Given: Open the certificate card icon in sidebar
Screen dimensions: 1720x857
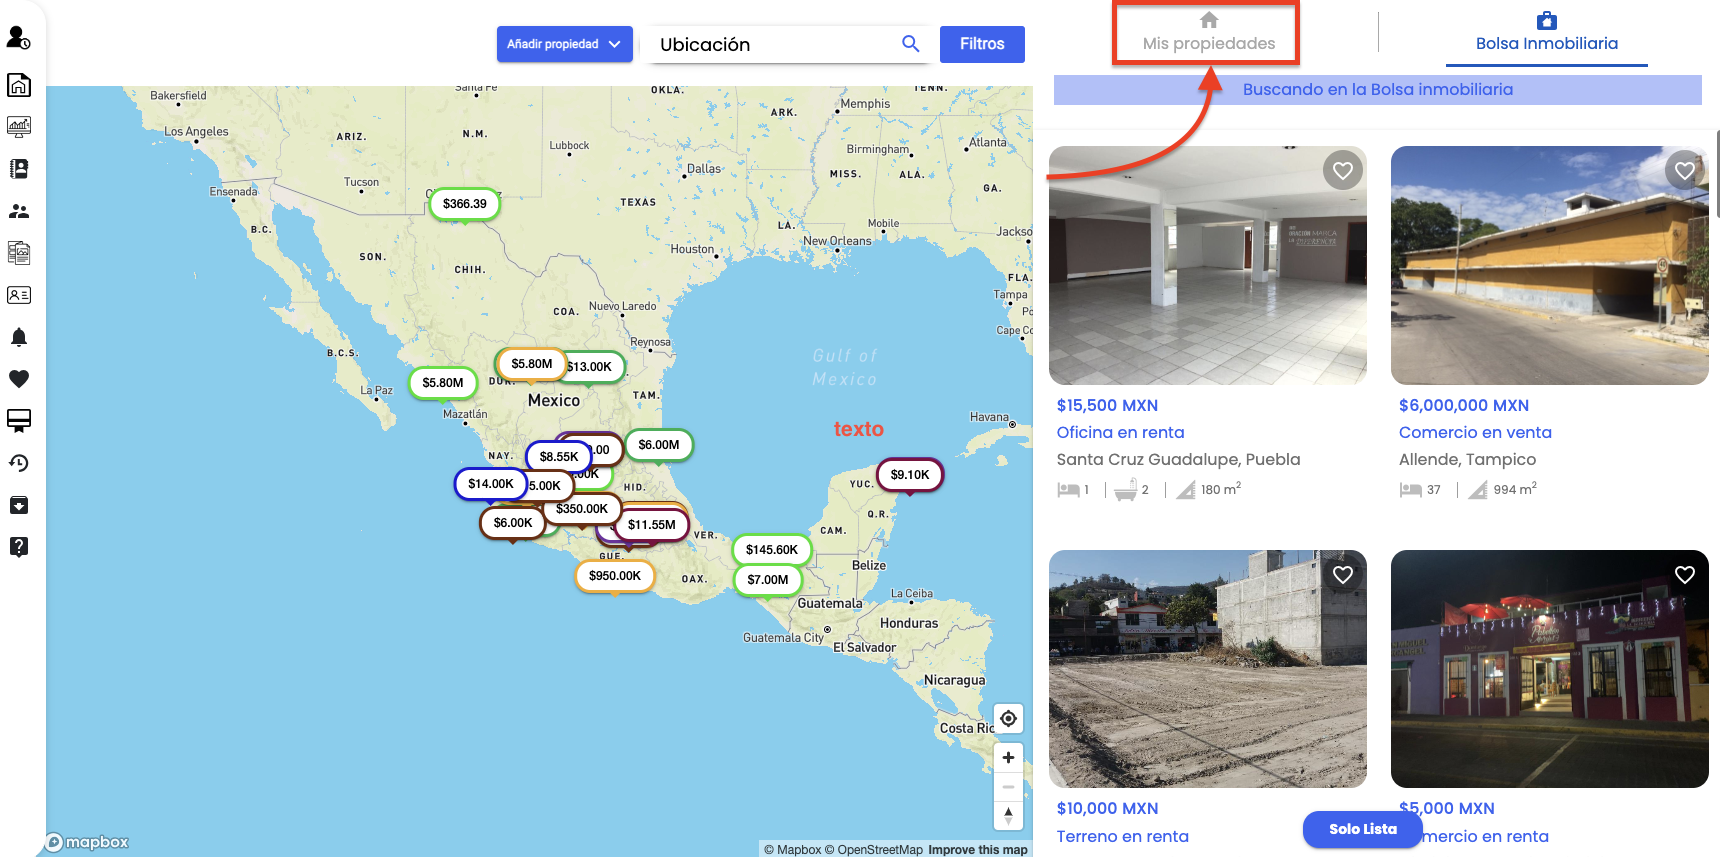Looking at the screenshot, I should [18, 421].
